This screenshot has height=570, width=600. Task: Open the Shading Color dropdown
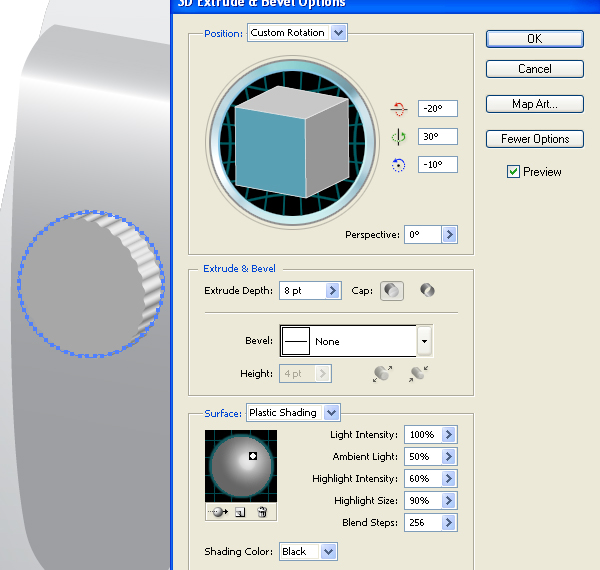[328, 552]
